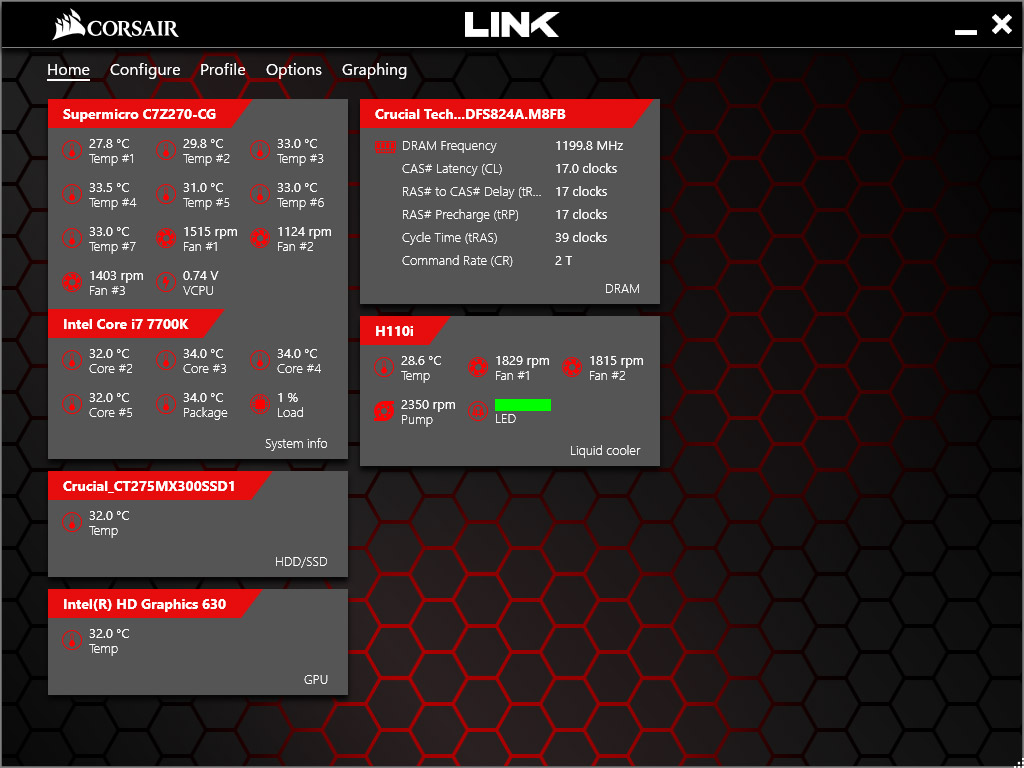Switch to the Profile tab

(223, 70)
